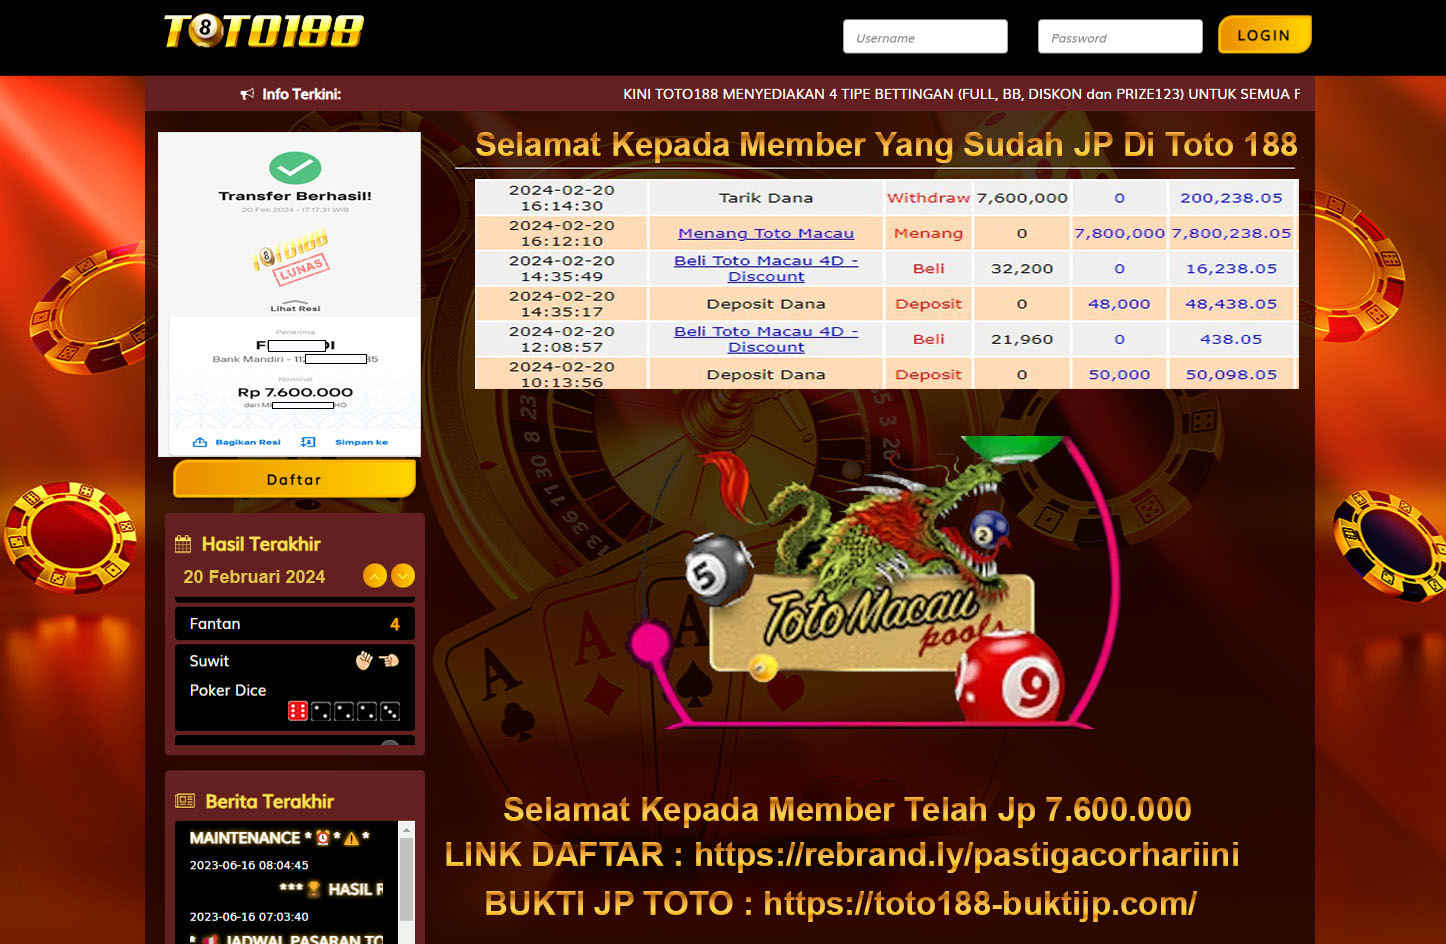Click the Transfer Berhasil receipt thumbnail
Image resolution: width=1446 pixels, height=944 pixels.
point(290,294)
